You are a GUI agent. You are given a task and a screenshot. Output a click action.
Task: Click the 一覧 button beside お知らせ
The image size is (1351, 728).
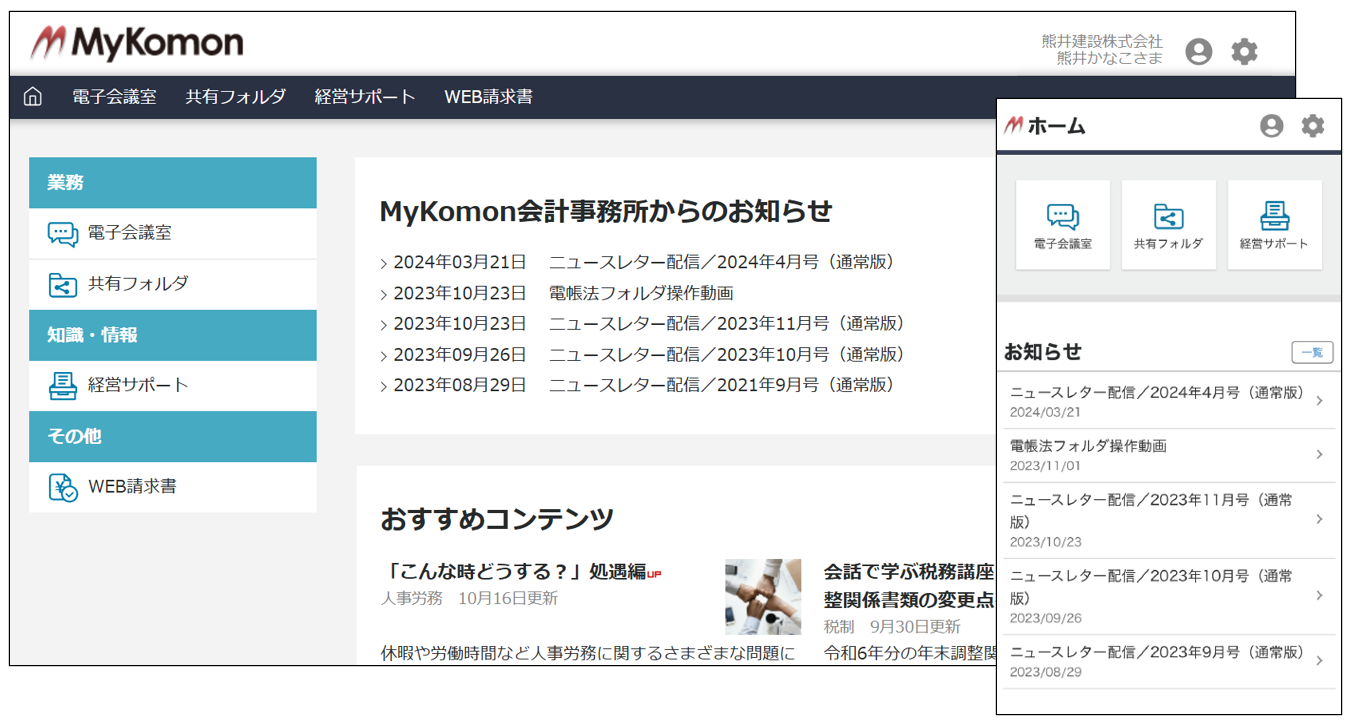(x=1312, y=352)
